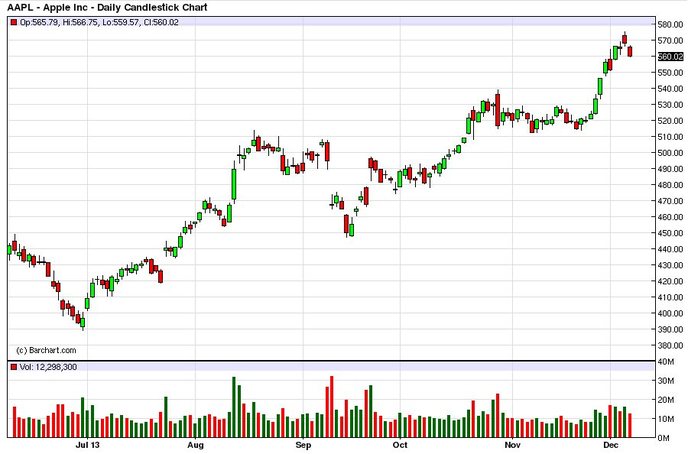Click the 'Jul 13' date axis label
688x454 pixels.
click(87, 445)
